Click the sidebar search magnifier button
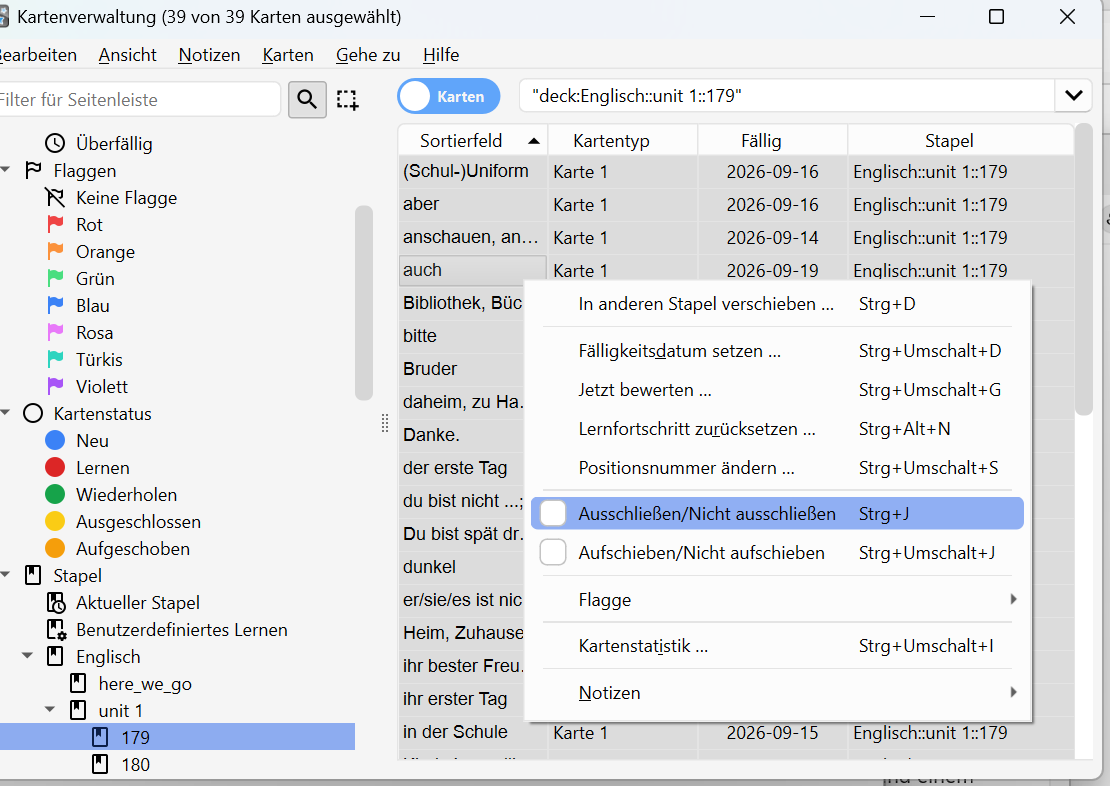 (307, 99)
